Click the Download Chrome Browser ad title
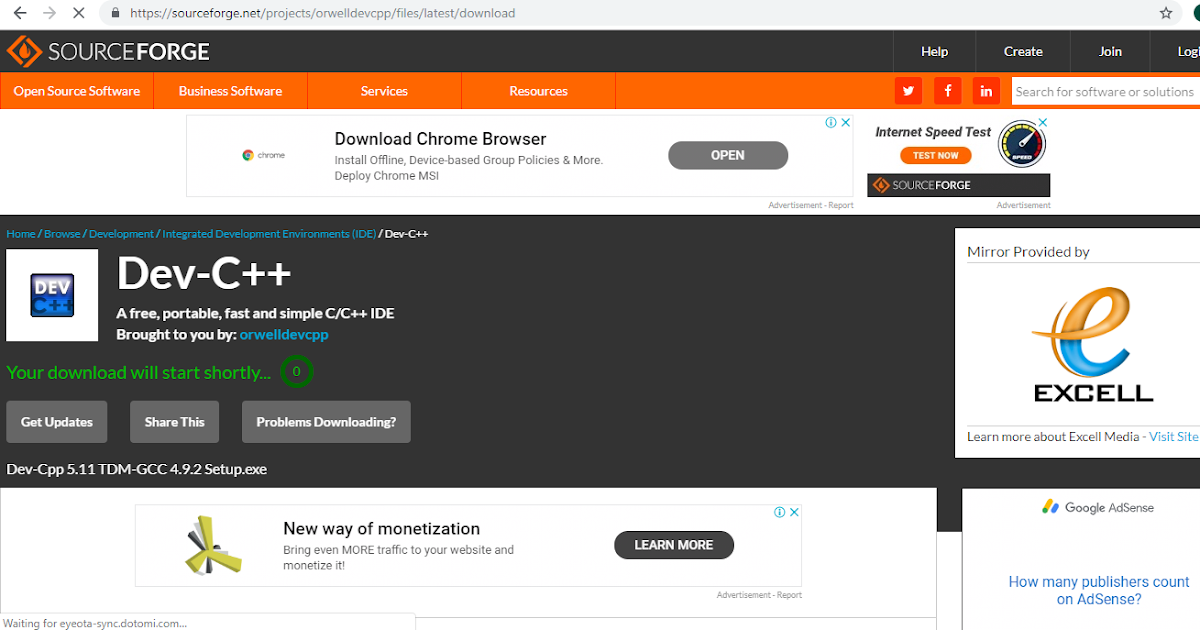 pyautogui.click(x=440, y=139)
